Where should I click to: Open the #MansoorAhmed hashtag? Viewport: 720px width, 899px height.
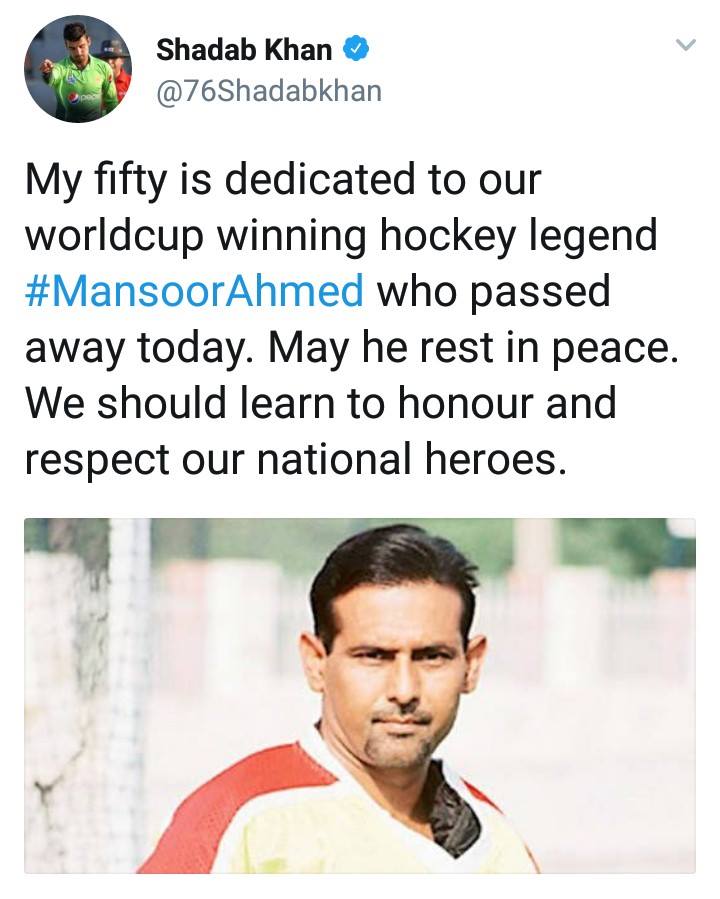[x=194, y=291]
